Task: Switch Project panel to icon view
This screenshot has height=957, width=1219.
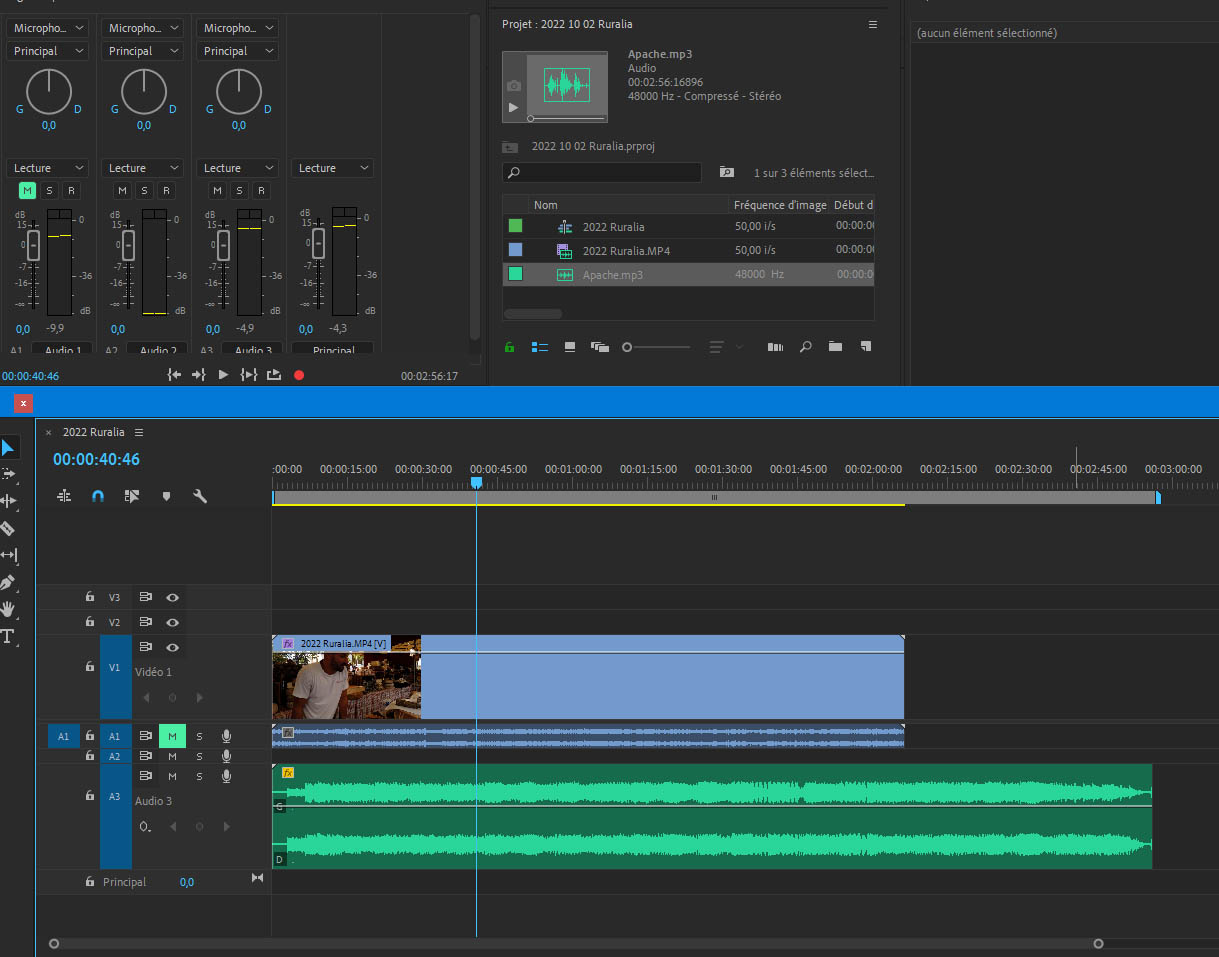Action: pos(570,347)
